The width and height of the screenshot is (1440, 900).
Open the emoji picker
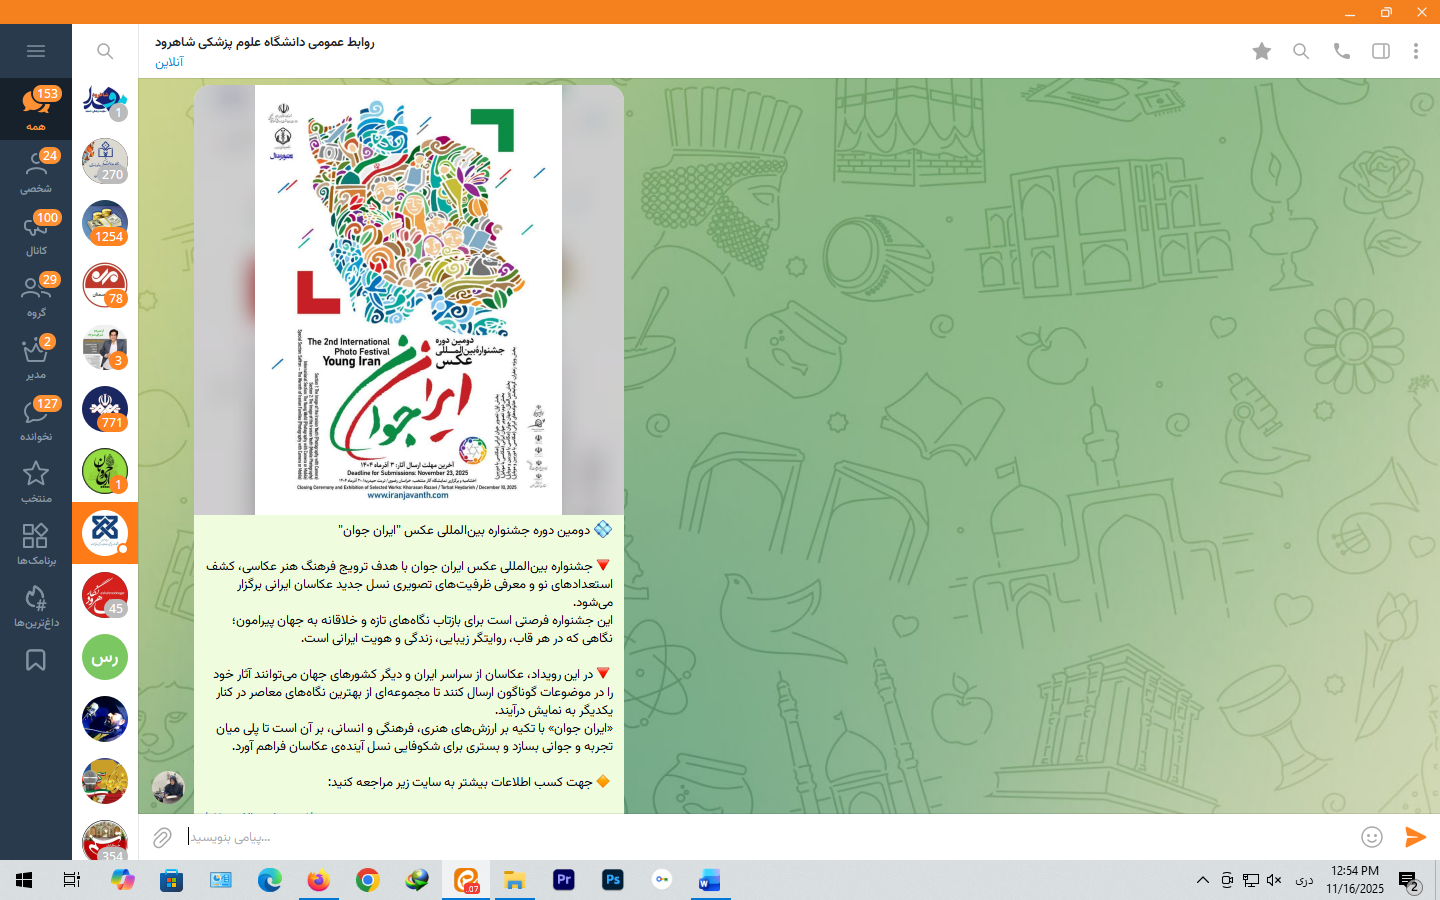coord(1371,837)
